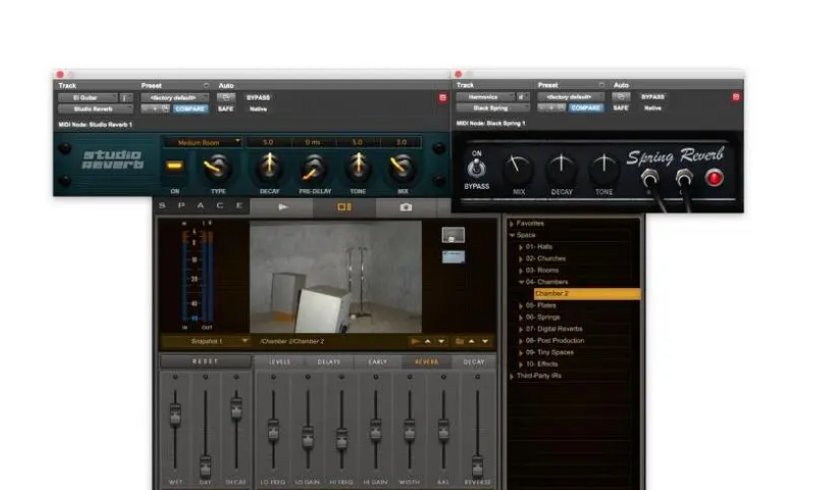Screen dimensions: 837x490
Task: Expand the 06- Springs folder
Action: pos(521,317)
